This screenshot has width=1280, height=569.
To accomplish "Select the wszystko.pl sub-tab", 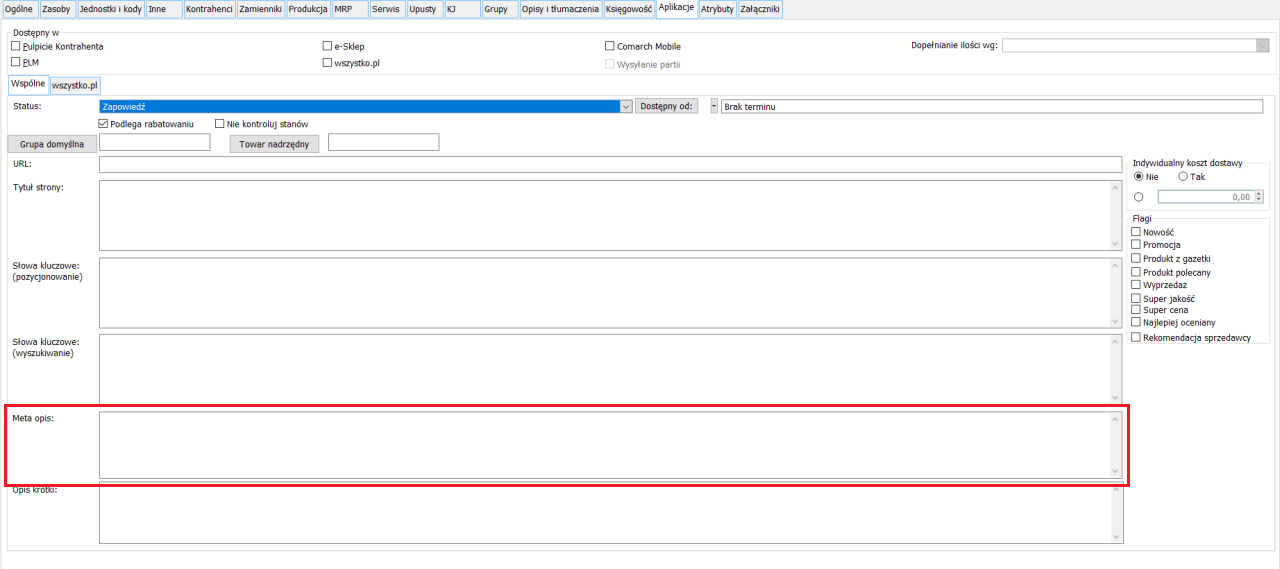I will 75,85.
